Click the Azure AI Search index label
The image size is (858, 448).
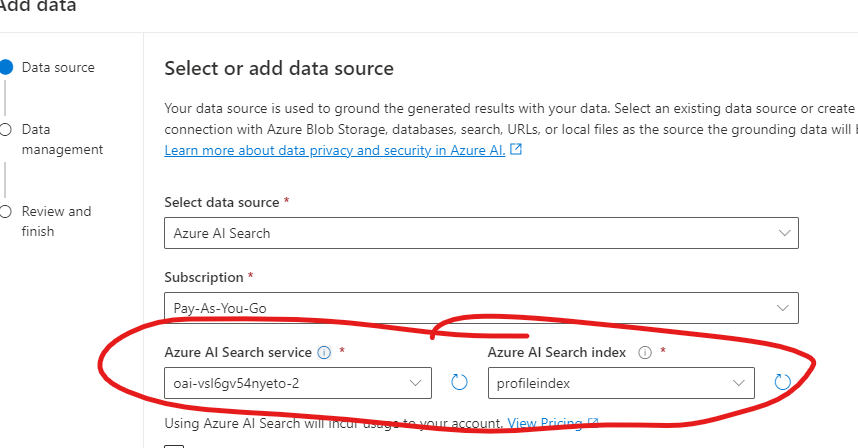pyautogui.click(x=557, y=352)
